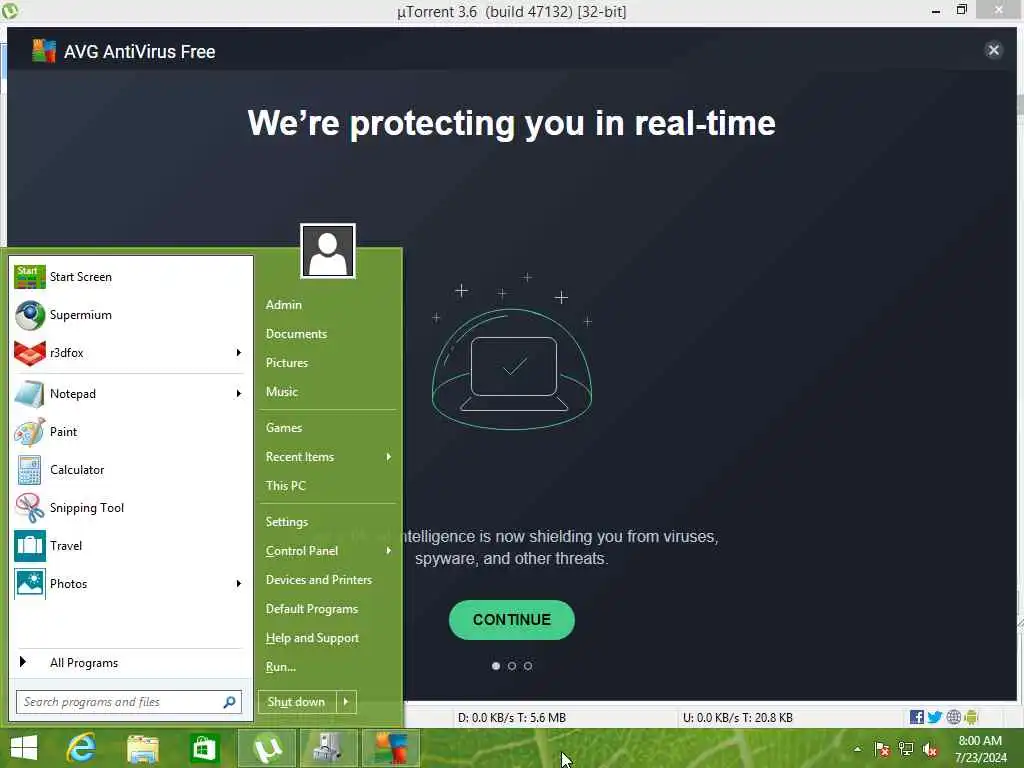
Task: Open Internet Explorer from the taskbar
Action: (81, 748)
